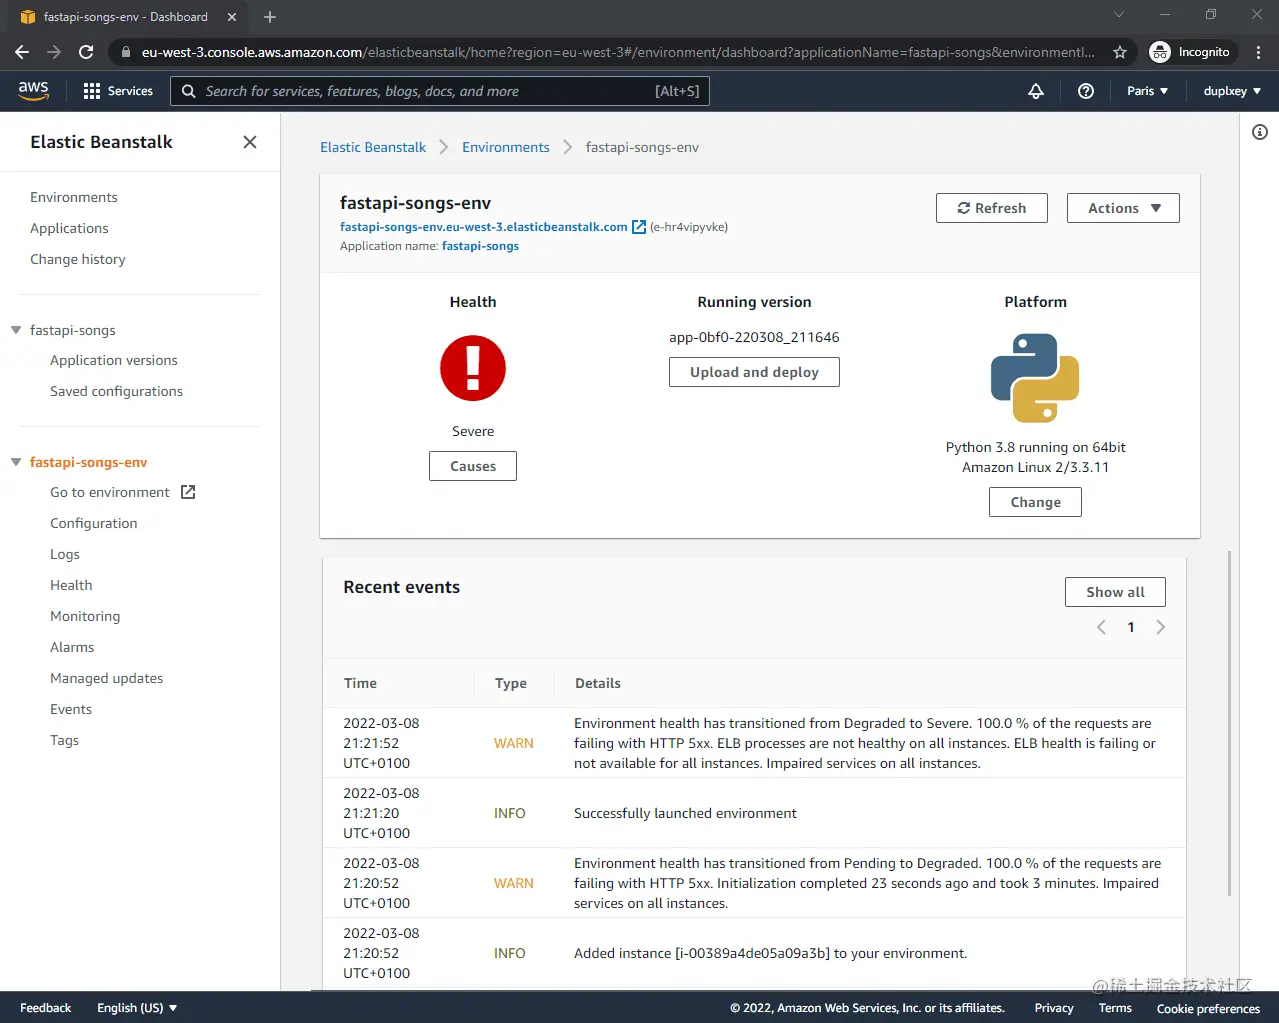The image size is (1279, 1023).
Task: Open Change history in the sidebar
Action: click(78, 259)
